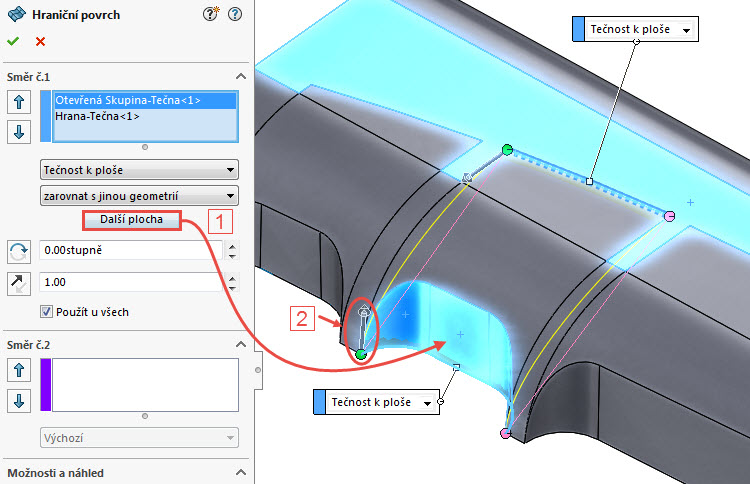Grab Směr č.1 list resize handle dot
Image resolution: width=750 pixels, height=484 pixels.
[x=145, y=147]
